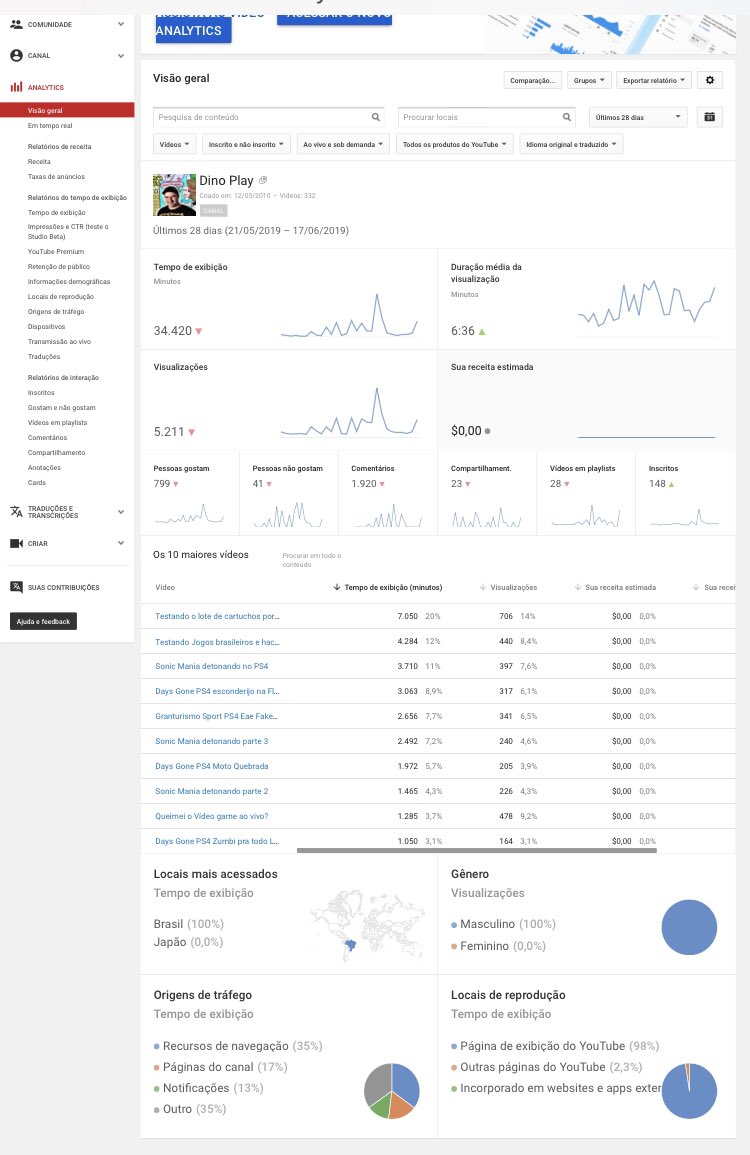This screenshot has height=1155, width=750.
Task: Click the Visualizações chart card
Action: pyautogui.click(x=289, y=400)
